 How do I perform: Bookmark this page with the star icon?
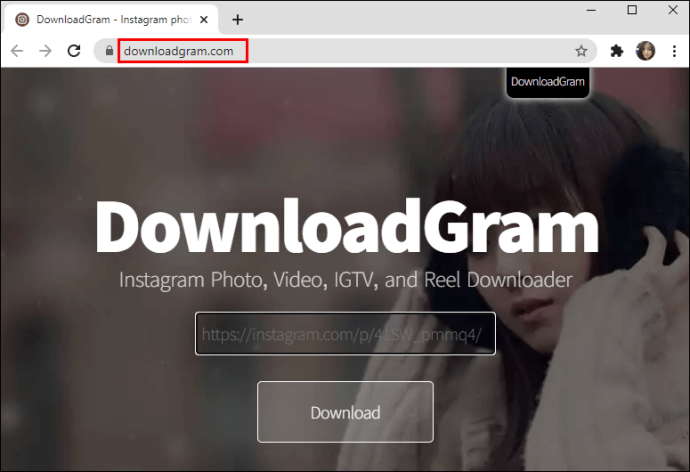pyautogui.click(x=581, y=51)
